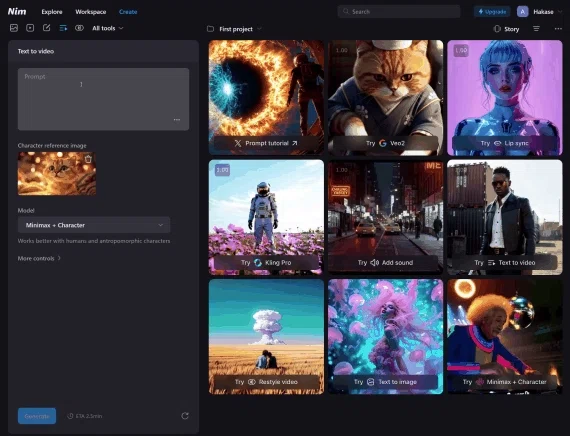Screen dimensions: 570x436
Task: Delete the character reference image with trash icon
Action: click(88, 159)
